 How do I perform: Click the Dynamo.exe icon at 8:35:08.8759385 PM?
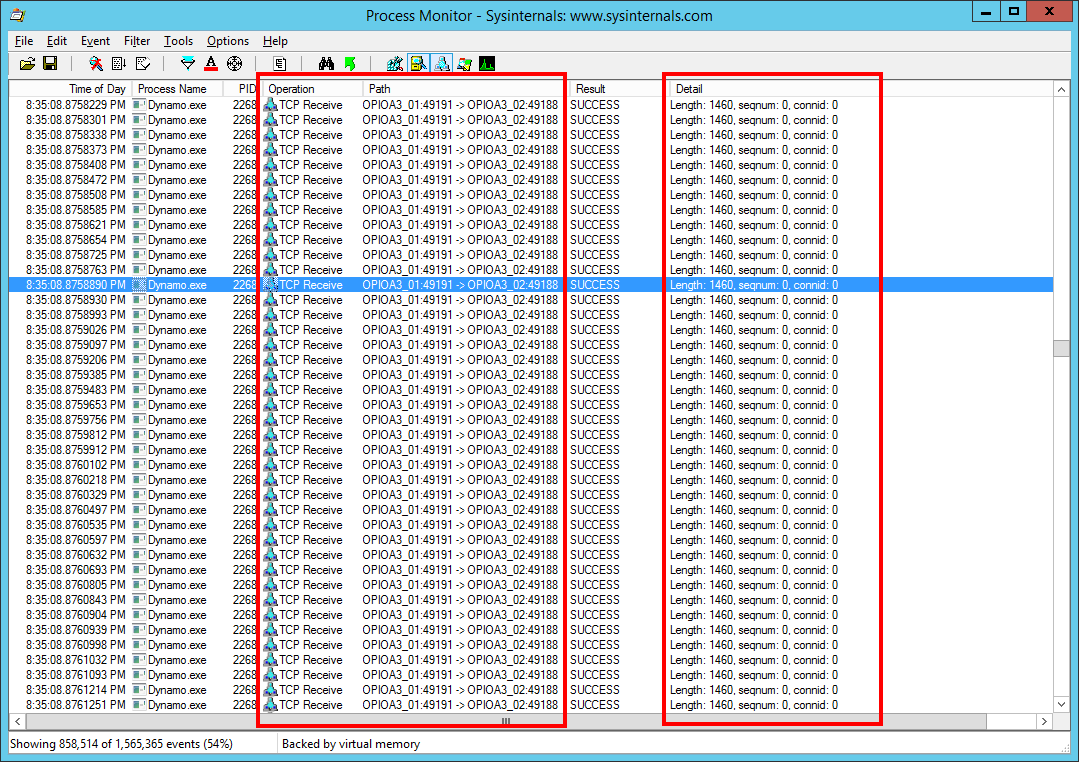139,374
